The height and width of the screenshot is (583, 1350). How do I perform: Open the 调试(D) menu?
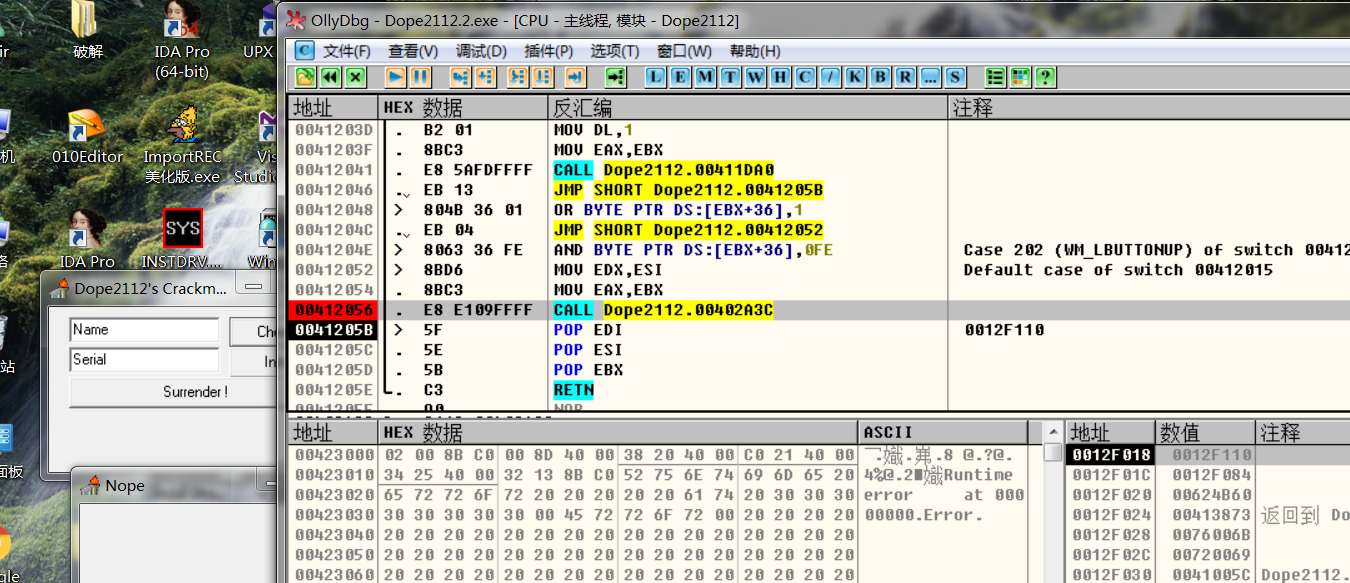coord(481,51)
